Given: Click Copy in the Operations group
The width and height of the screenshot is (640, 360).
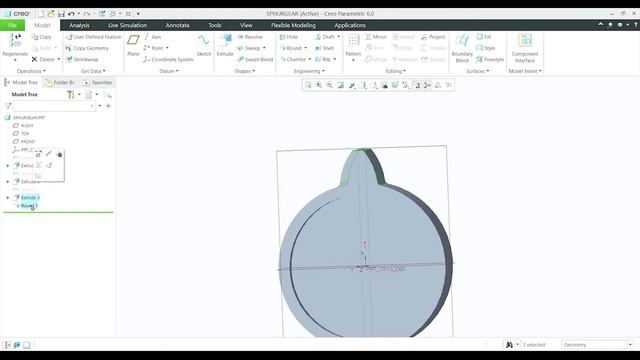Looking at the screenshot, I should (42, 37).
